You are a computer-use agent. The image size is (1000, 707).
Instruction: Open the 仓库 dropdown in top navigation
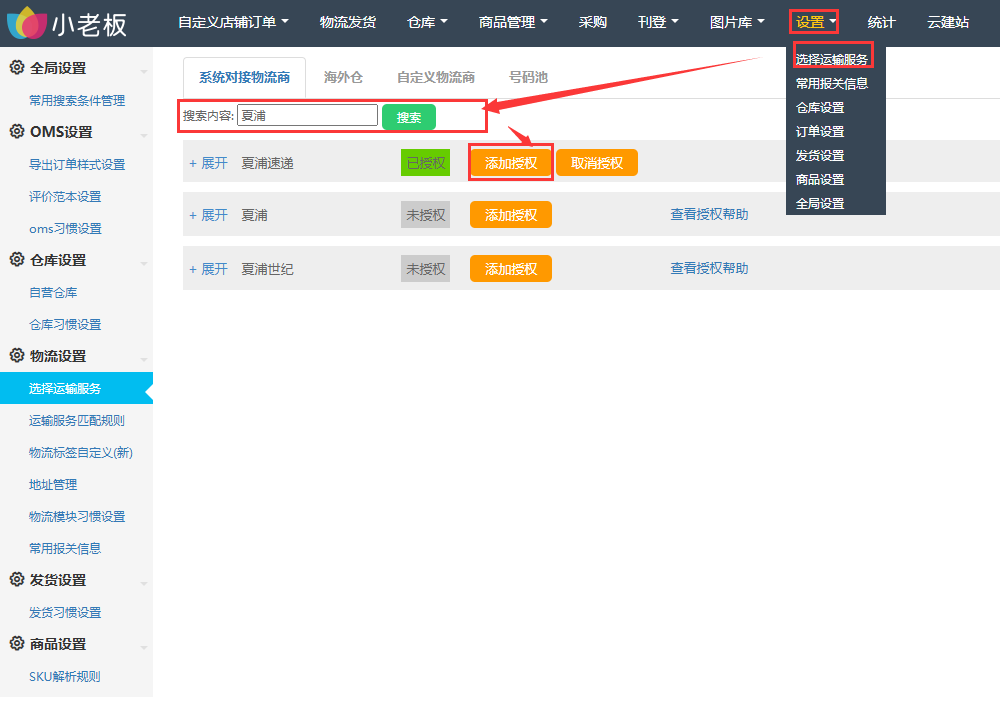[x=428, y=22]
